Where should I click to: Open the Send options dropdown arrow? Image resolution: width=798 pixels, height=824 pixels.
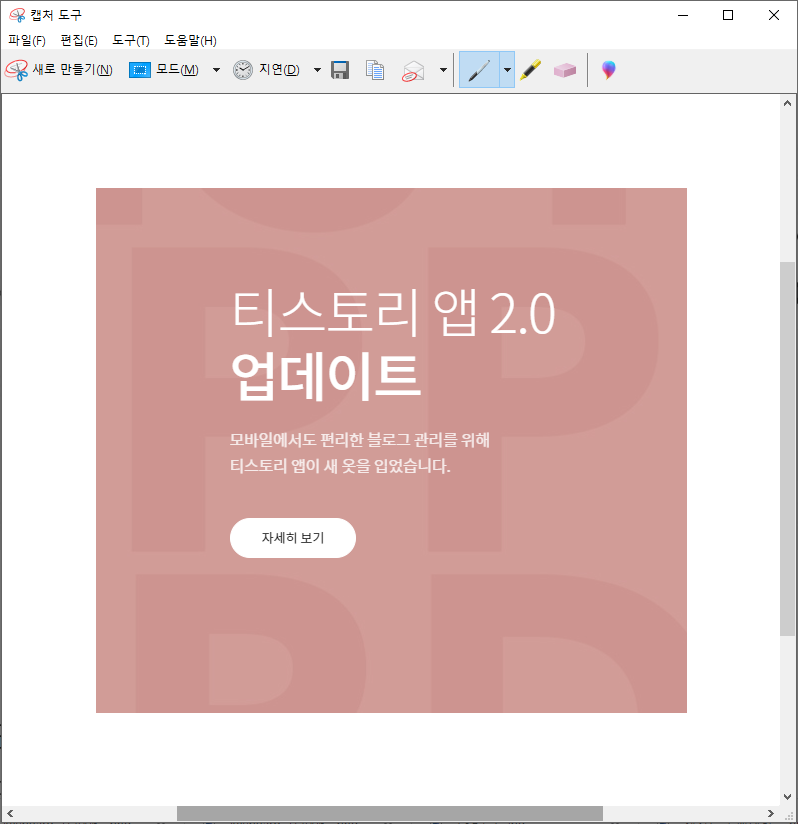[443, 70]
